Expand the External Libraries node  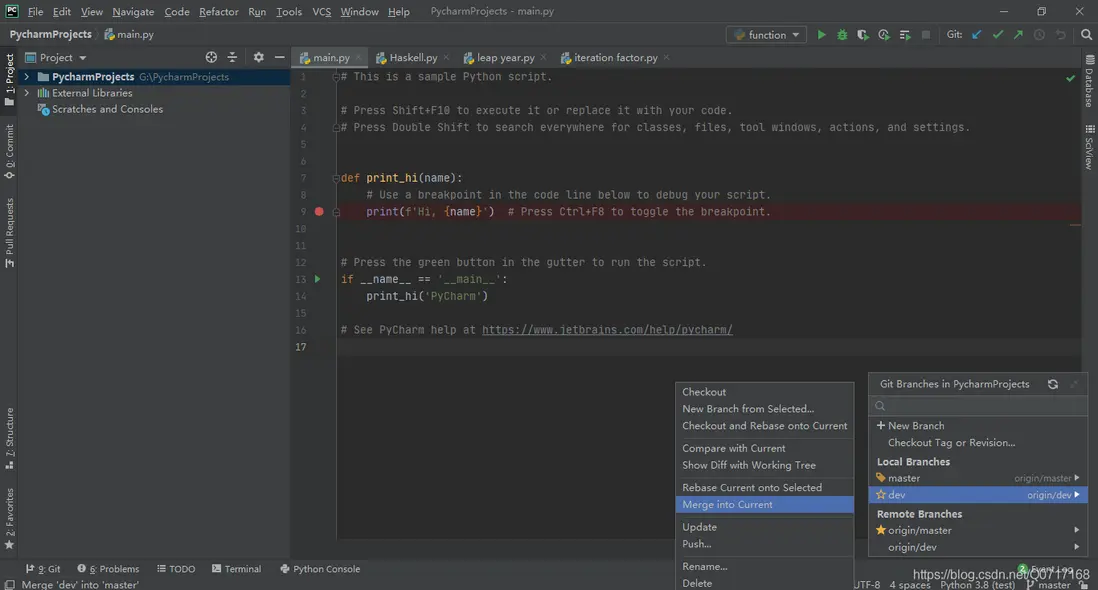click(x=27, y=93)
